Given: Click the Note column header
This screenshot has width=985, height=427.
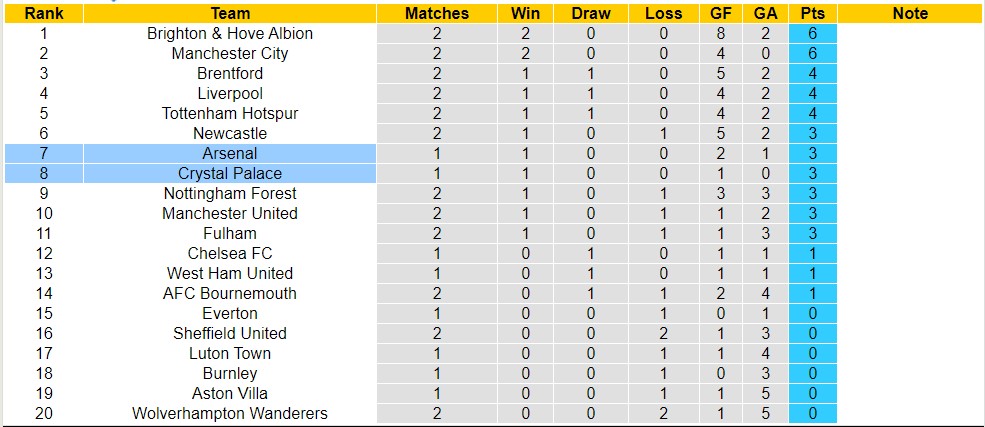Looking at the screenshot, I should (x=910, y=13).
